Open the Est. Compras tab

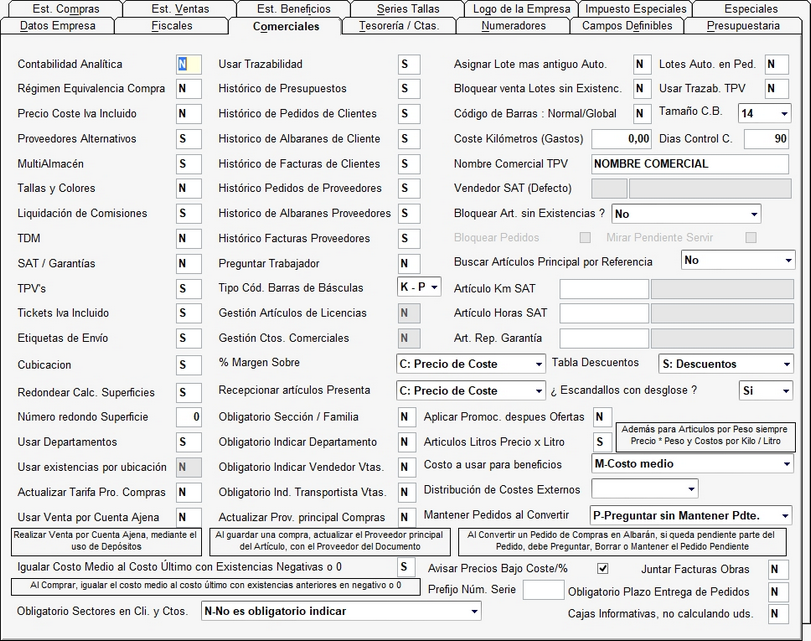click(66, 9)
